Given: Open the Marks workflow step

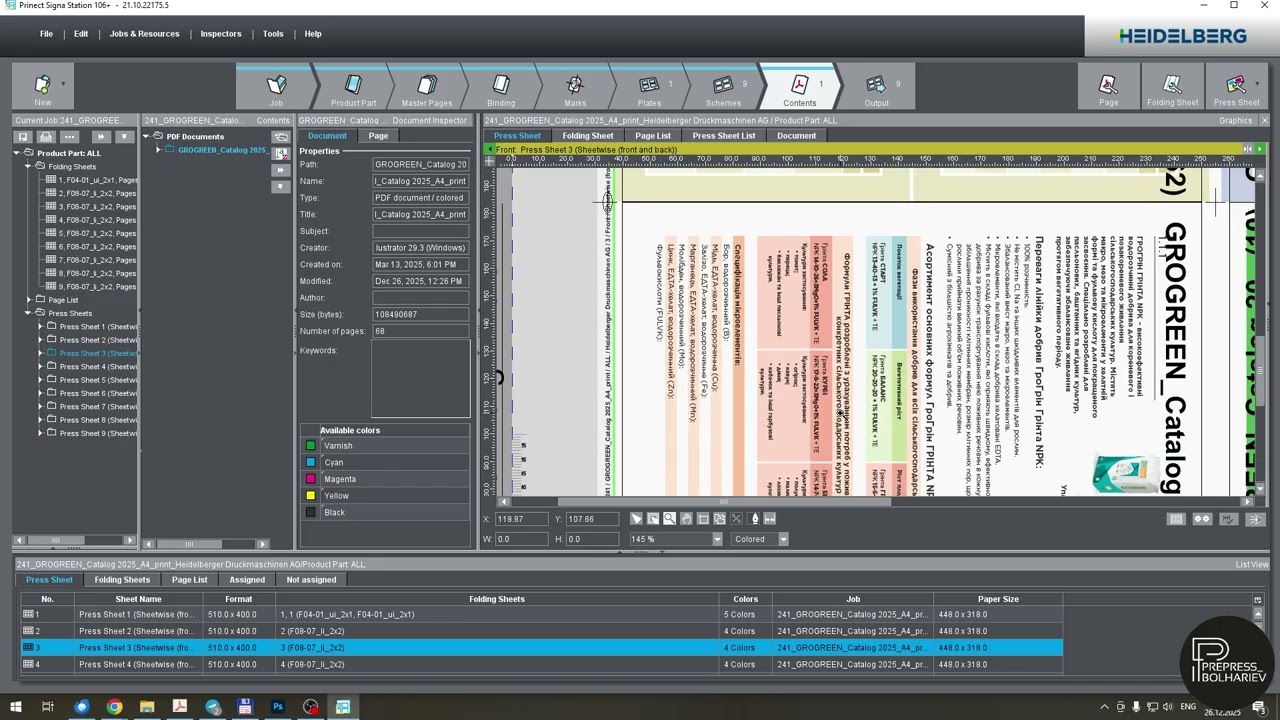Looking at the screenshot, I should [x=575, y=87].
